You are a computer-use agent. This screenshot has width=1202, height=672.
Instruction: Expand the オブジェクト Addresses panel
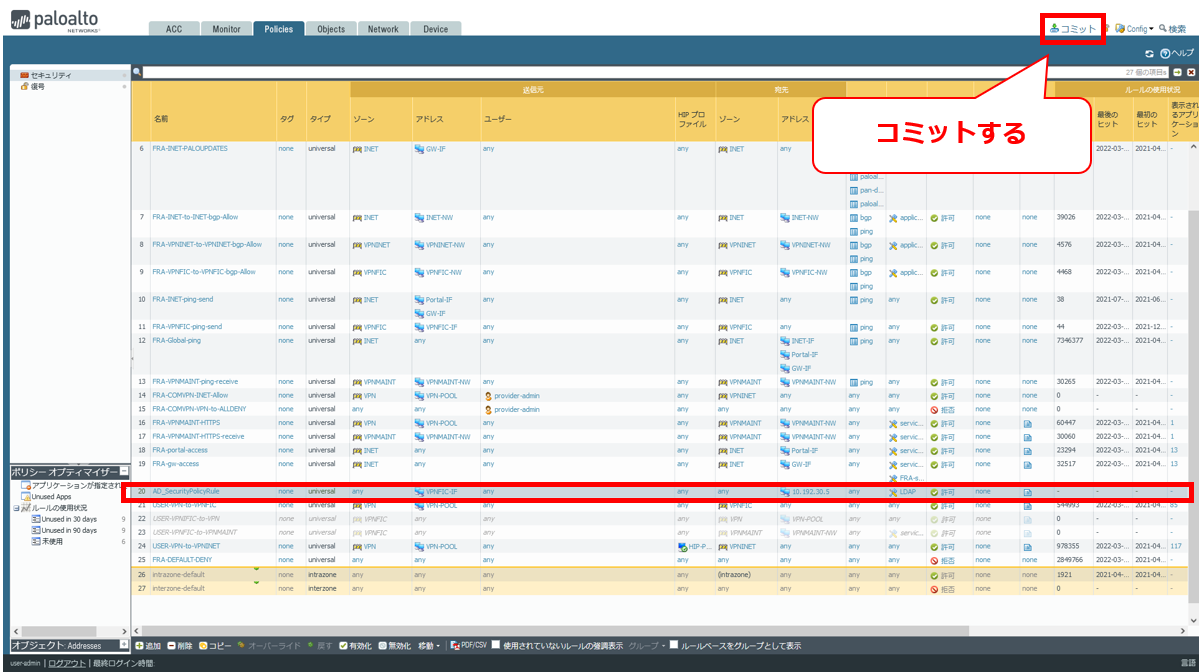124,645
